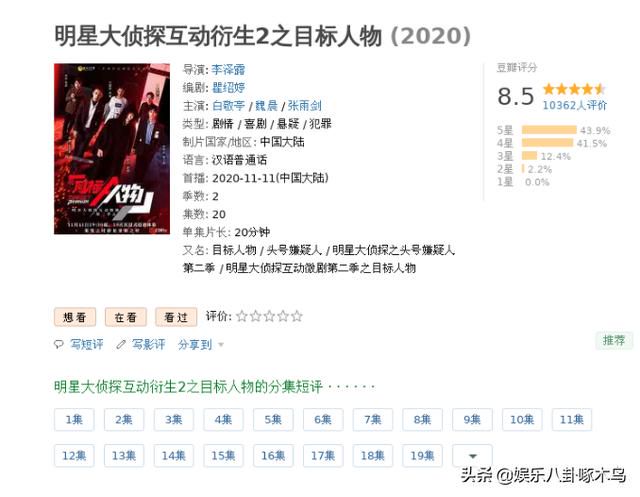Rate five stars in 评价 row
This screenshot has height=497, width=640.
297,316
